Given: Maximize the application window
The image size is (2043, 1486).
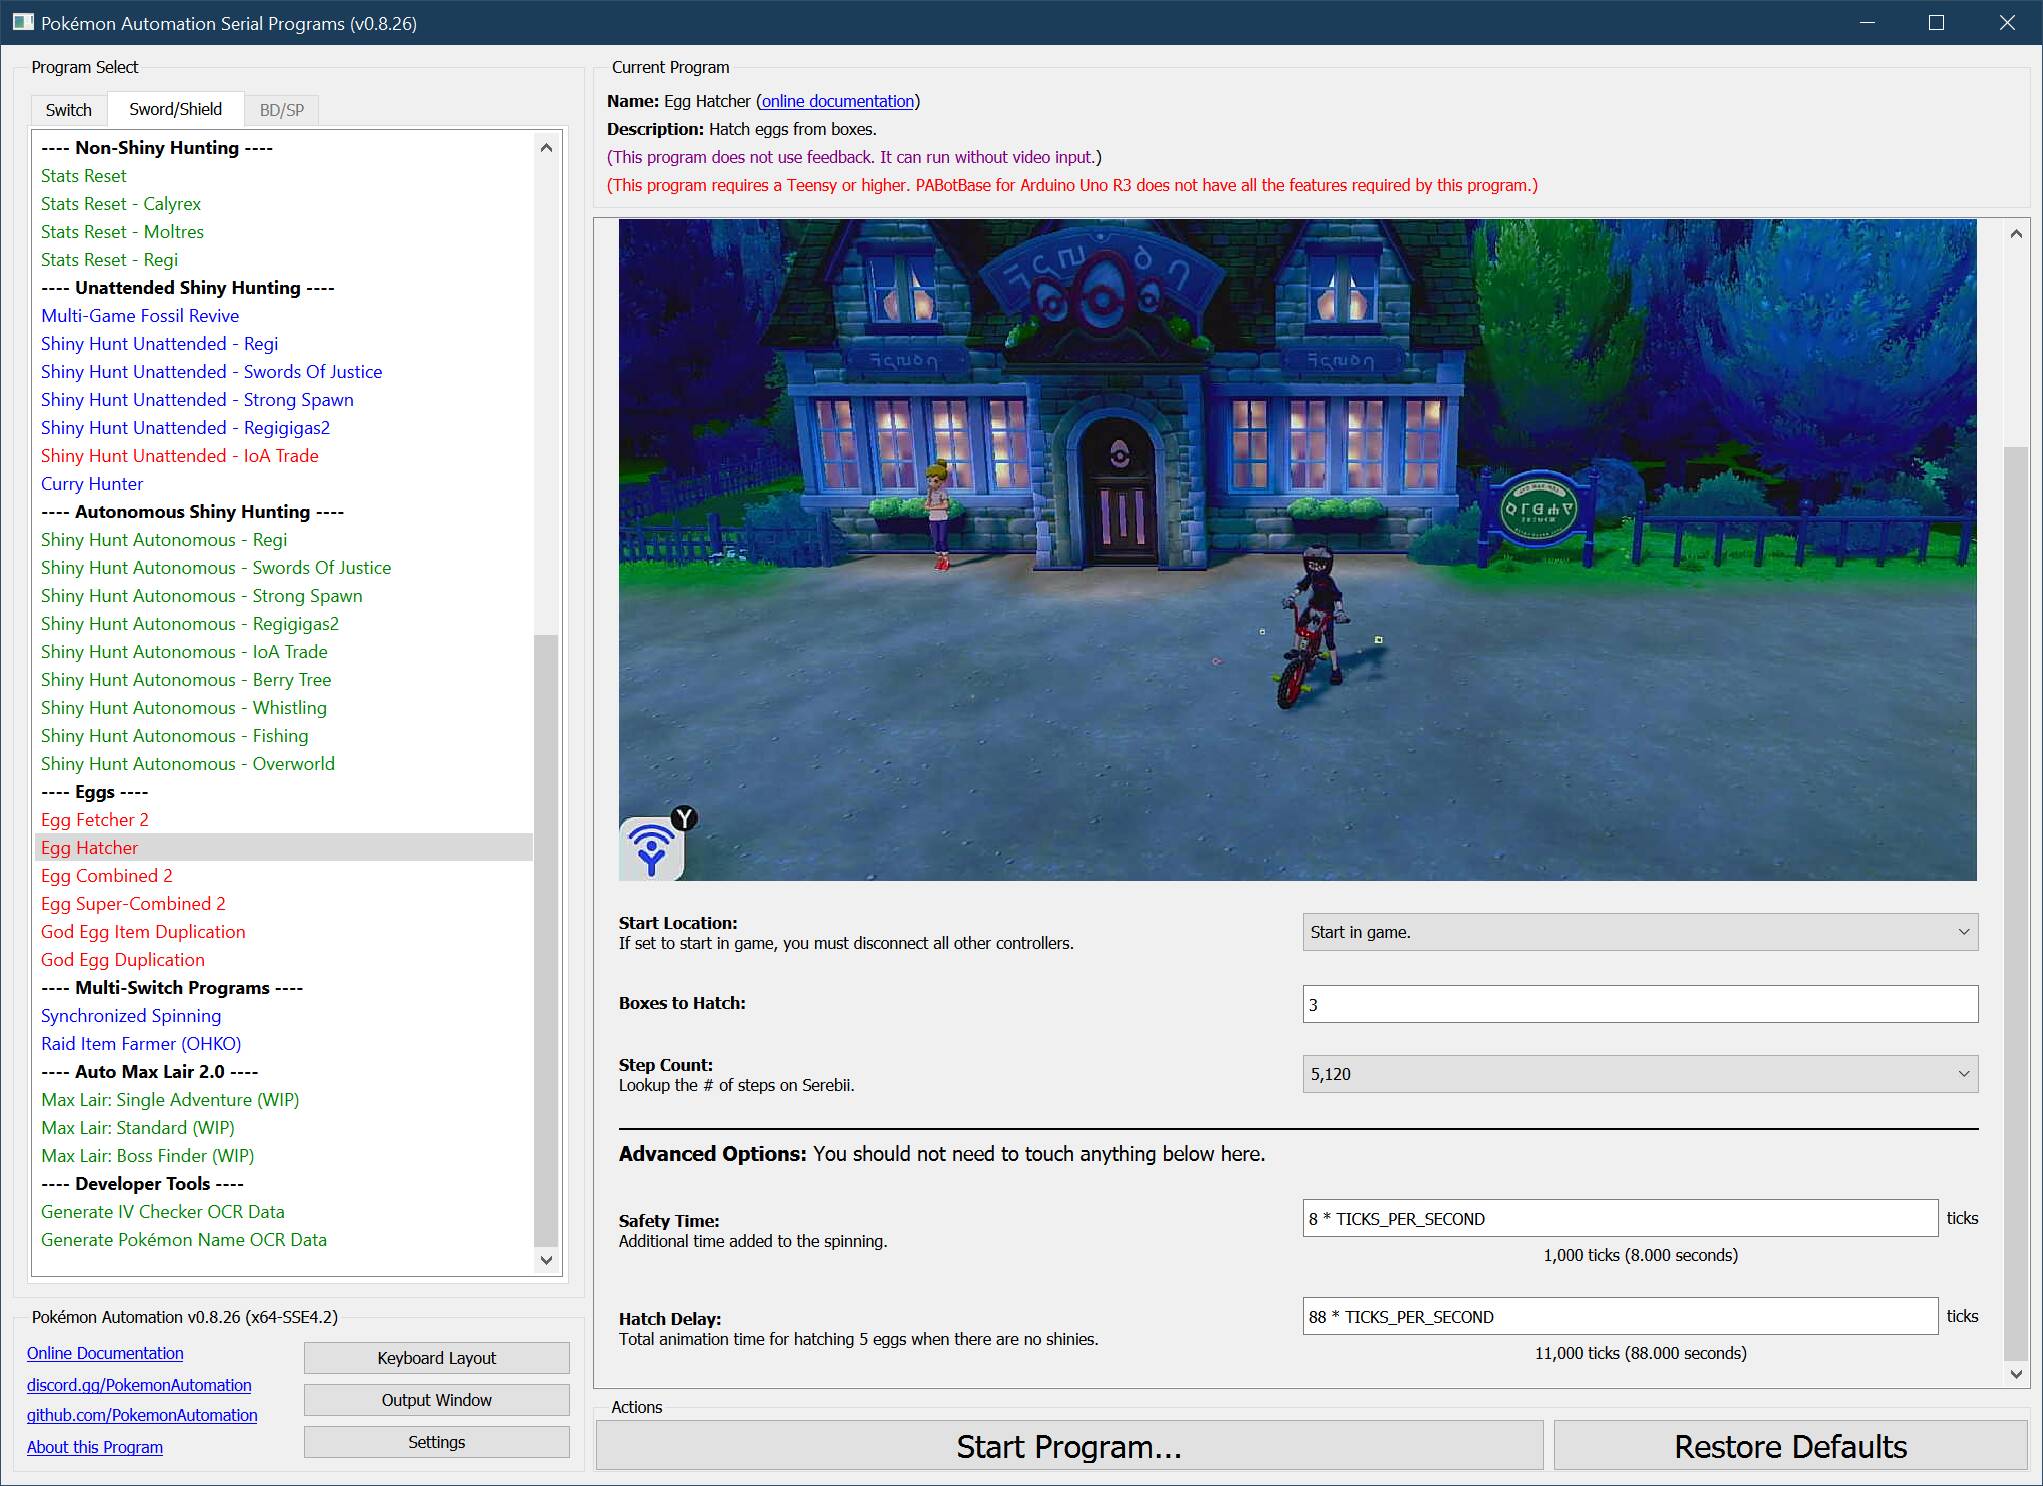Looking at the screenshot, I should tap(1936, 22).
